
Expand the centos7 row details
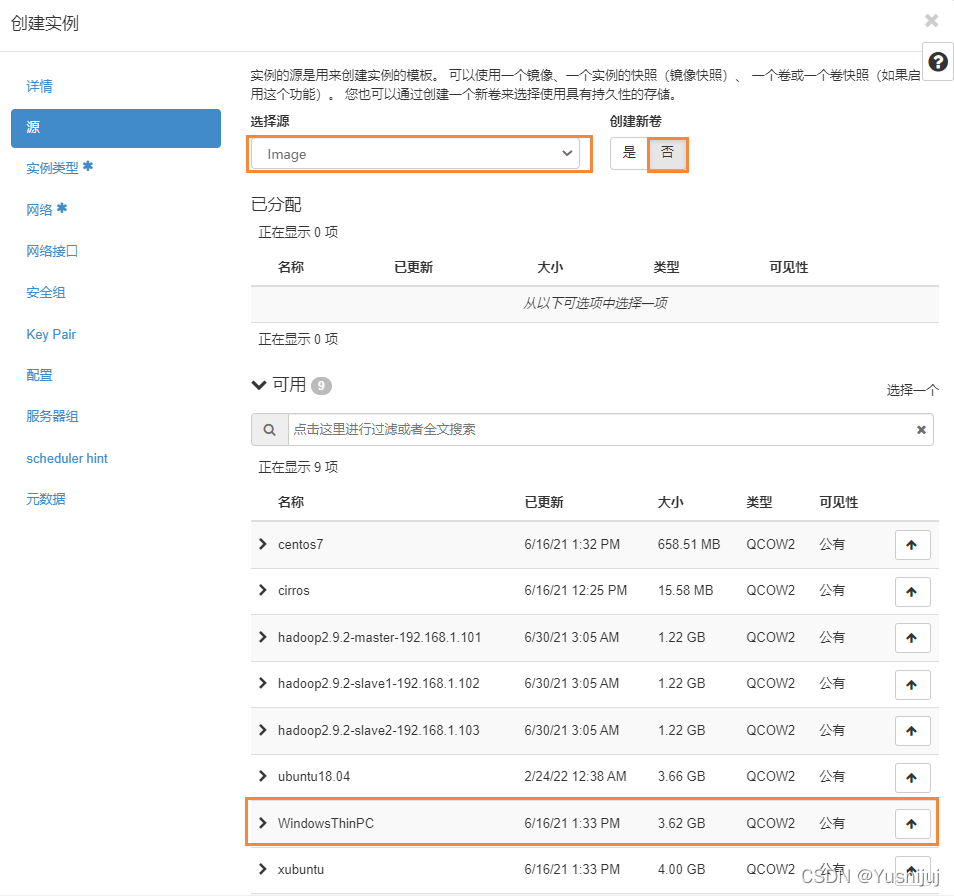click(263, 544)
